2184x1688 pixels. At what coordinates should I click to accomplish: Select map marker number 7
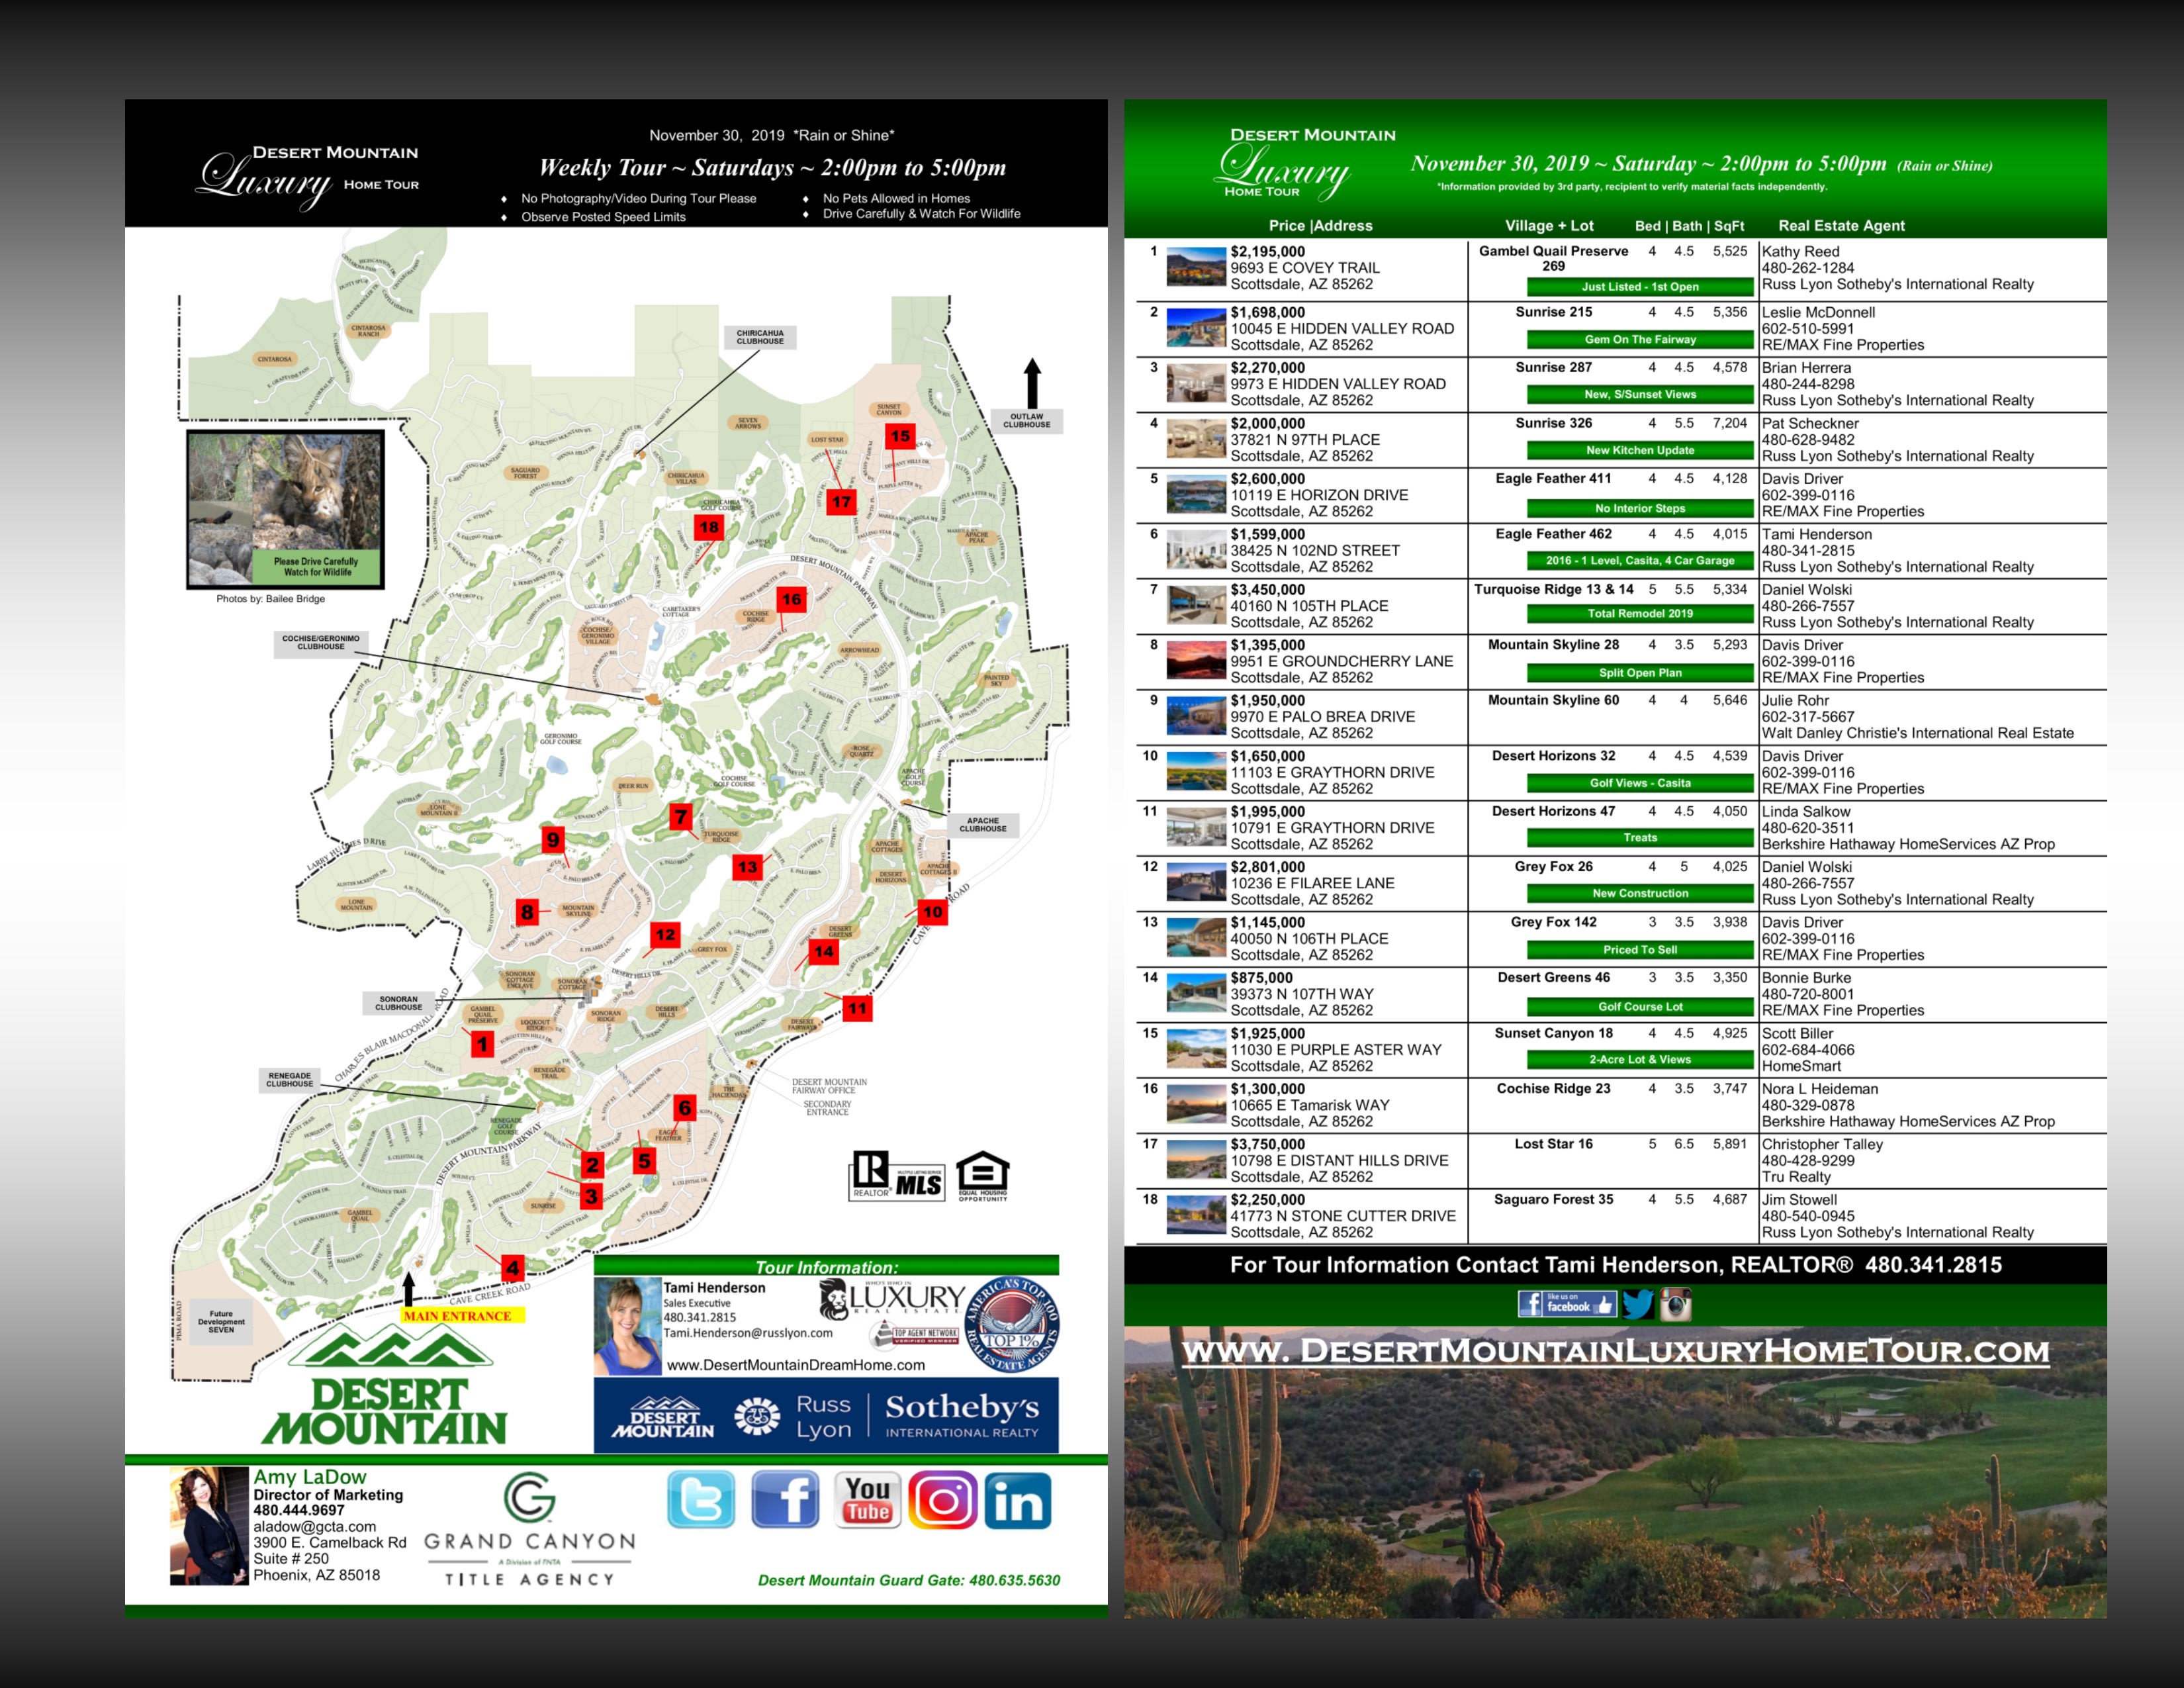[x=680, y=816]
